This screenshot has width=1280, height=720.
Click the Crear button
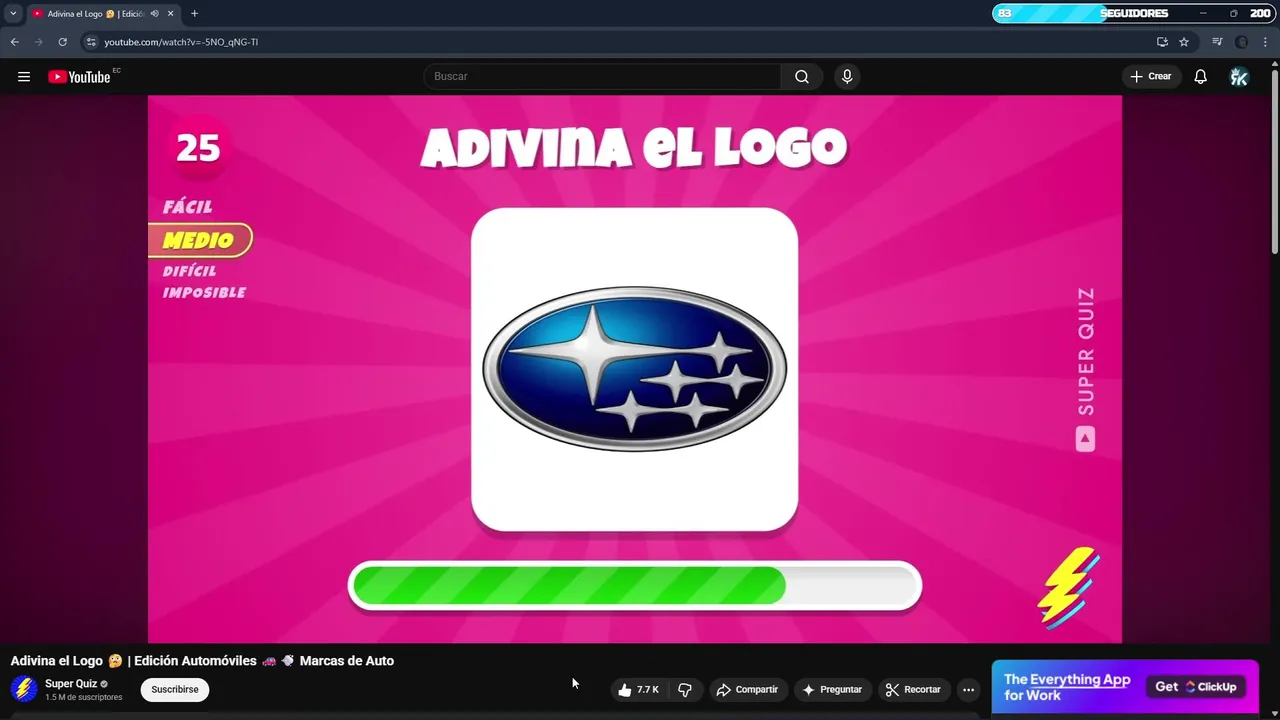pos(1151,77)
